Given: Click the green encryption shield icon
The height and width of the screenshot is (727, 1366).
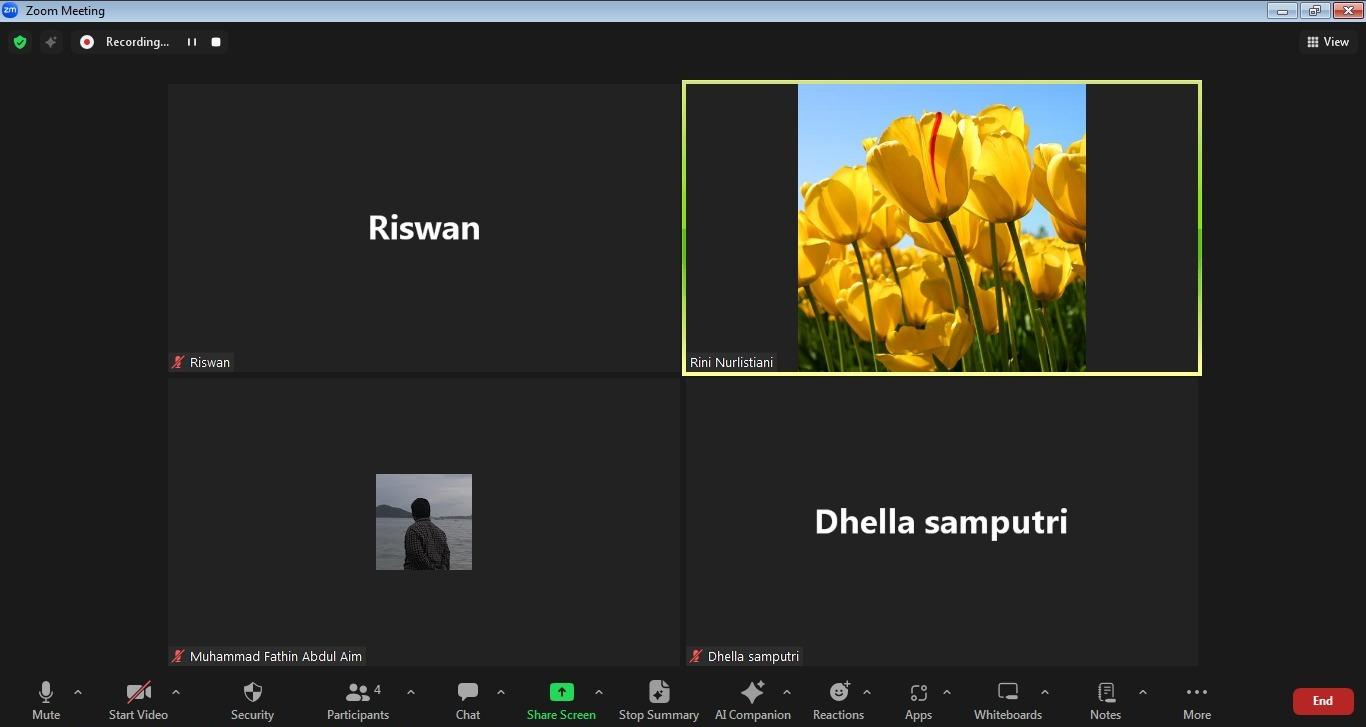Looking at the screenshot, I should [x=20, y=42].
